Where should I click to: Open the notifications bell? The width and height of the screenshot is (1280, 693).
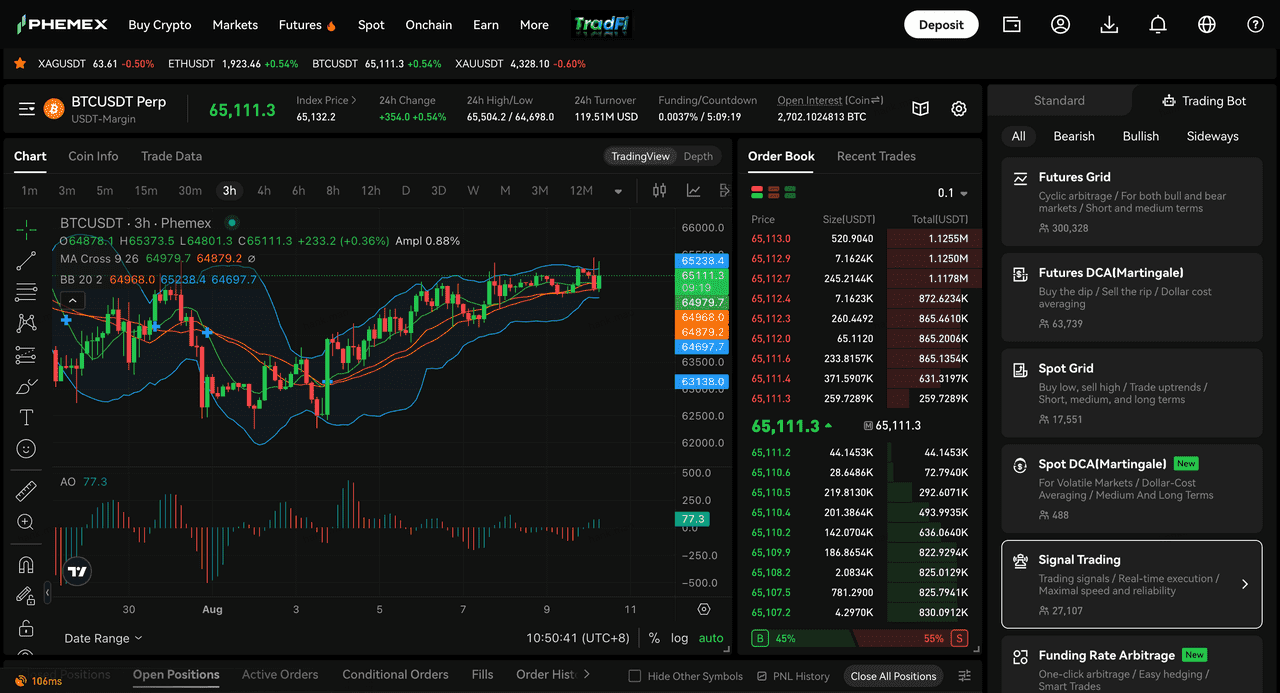click(1158, 24)
